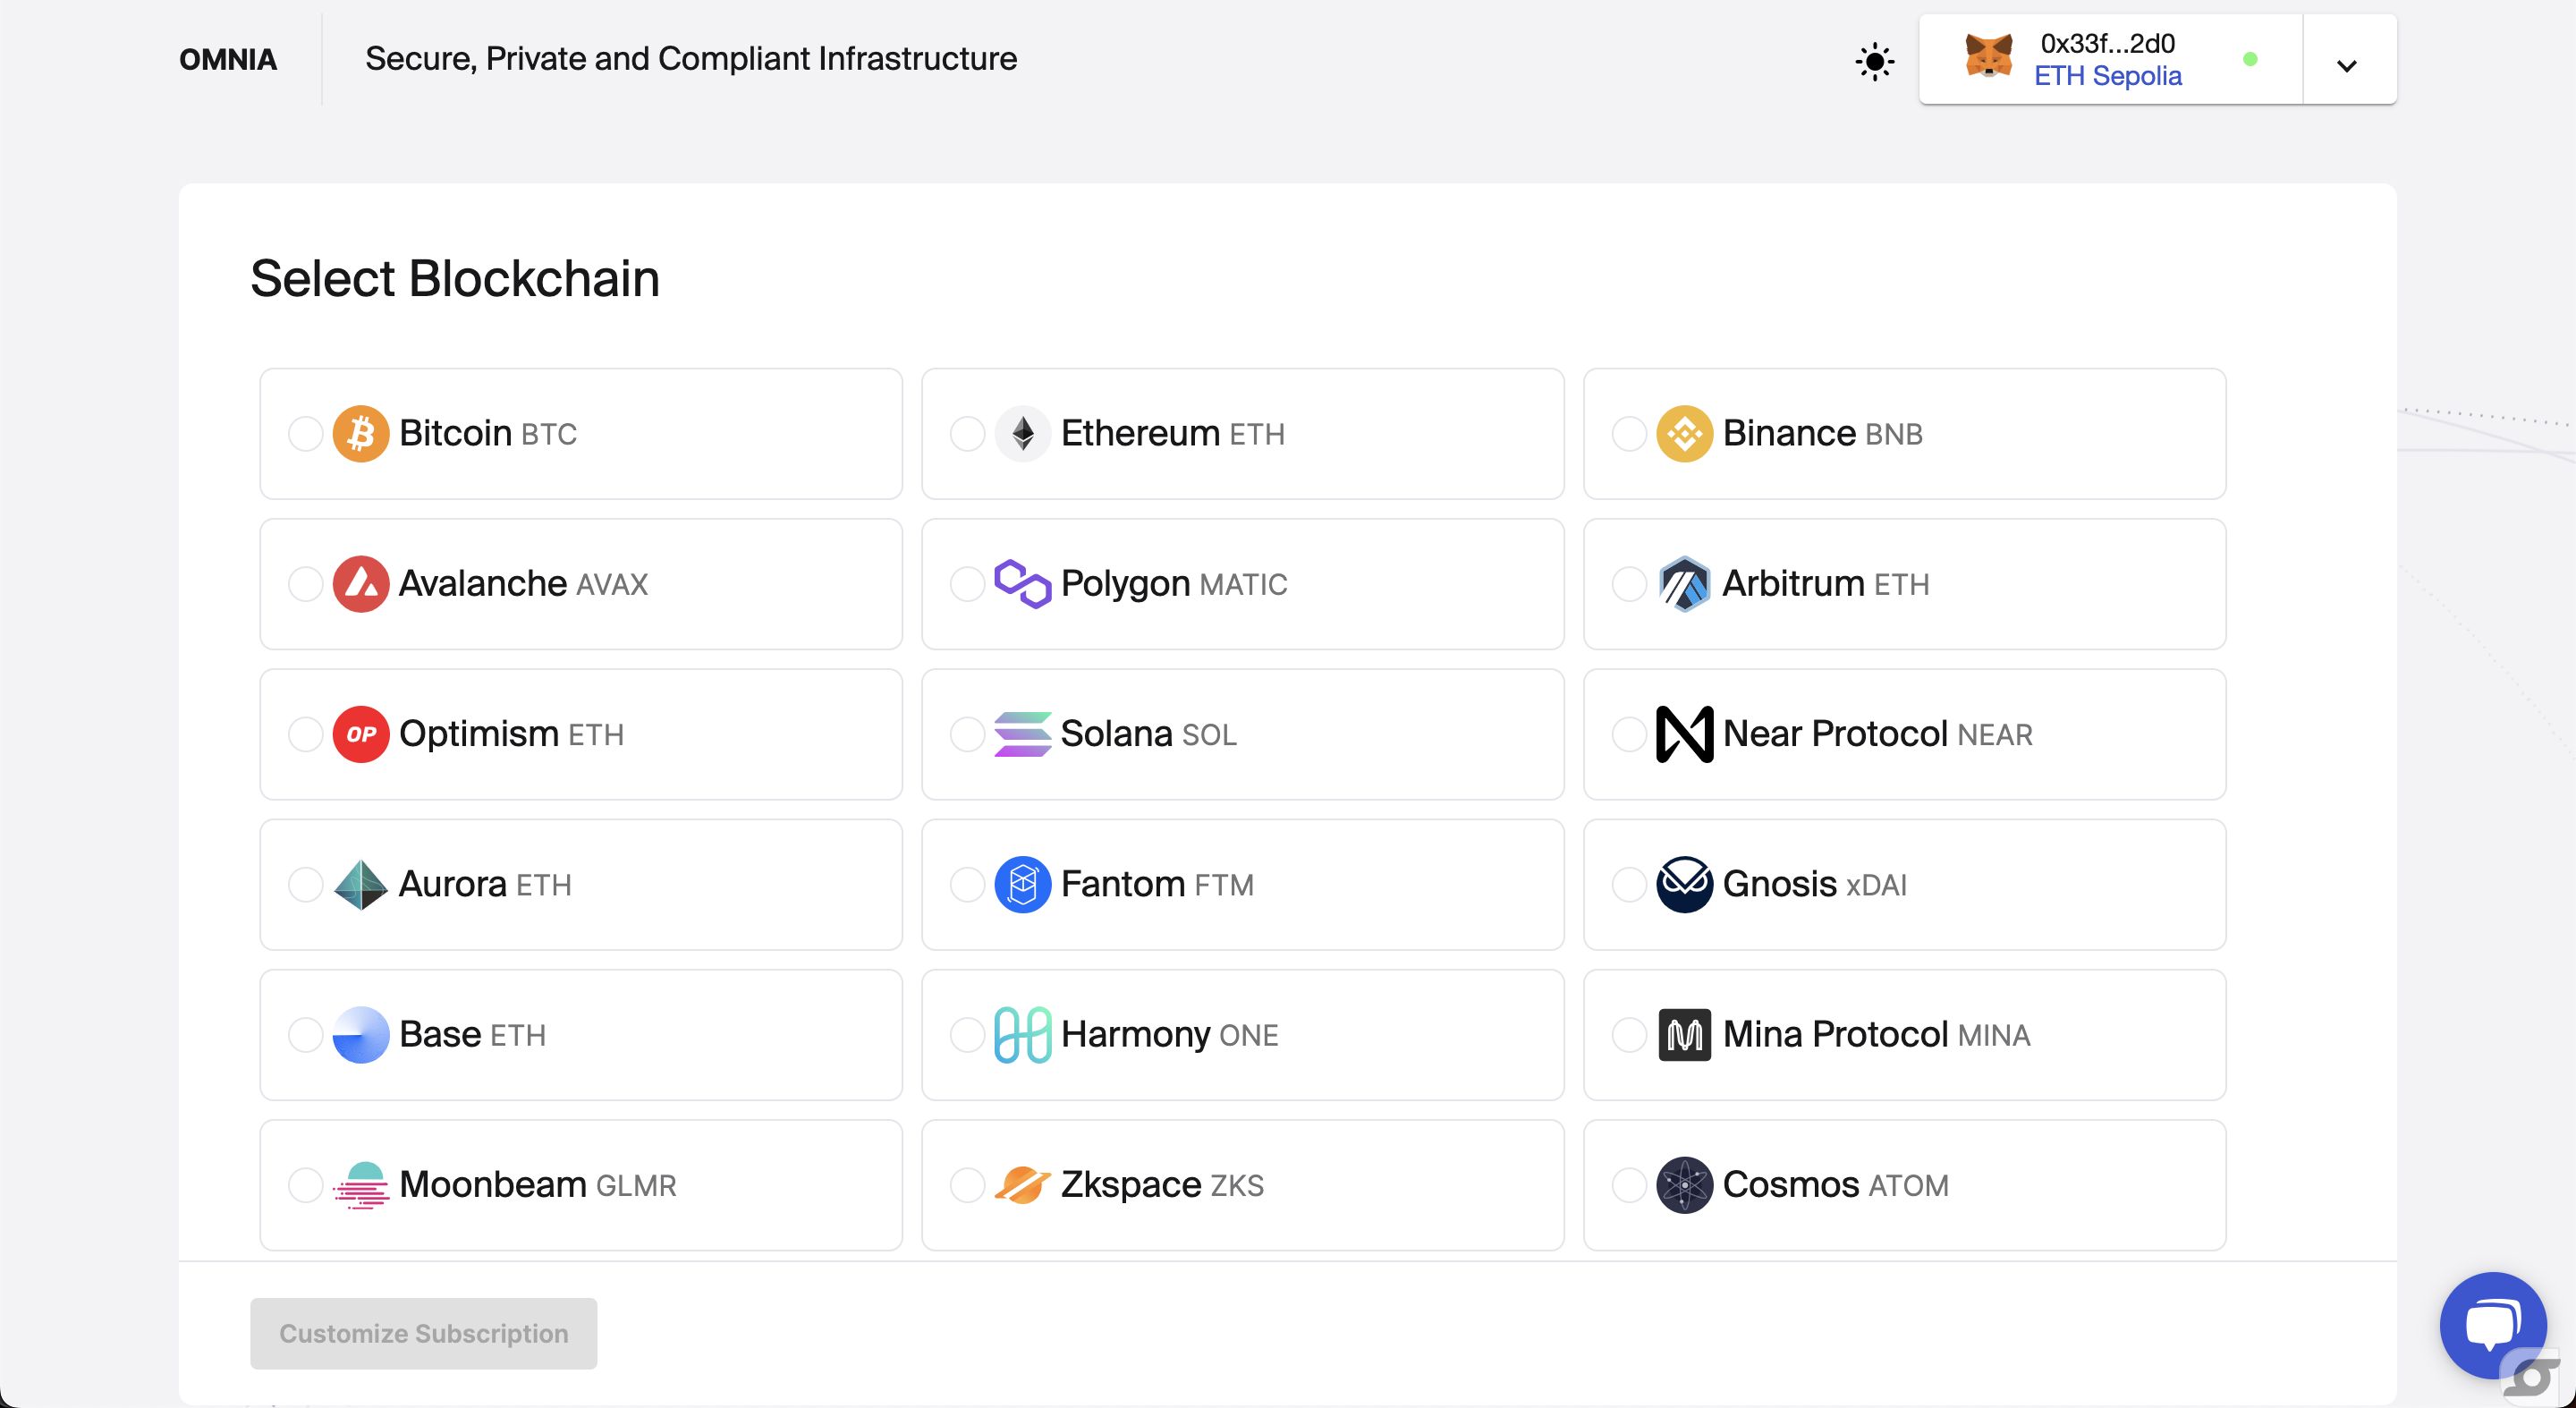Open the ETH Sepolia network selector

(2107, 76)
